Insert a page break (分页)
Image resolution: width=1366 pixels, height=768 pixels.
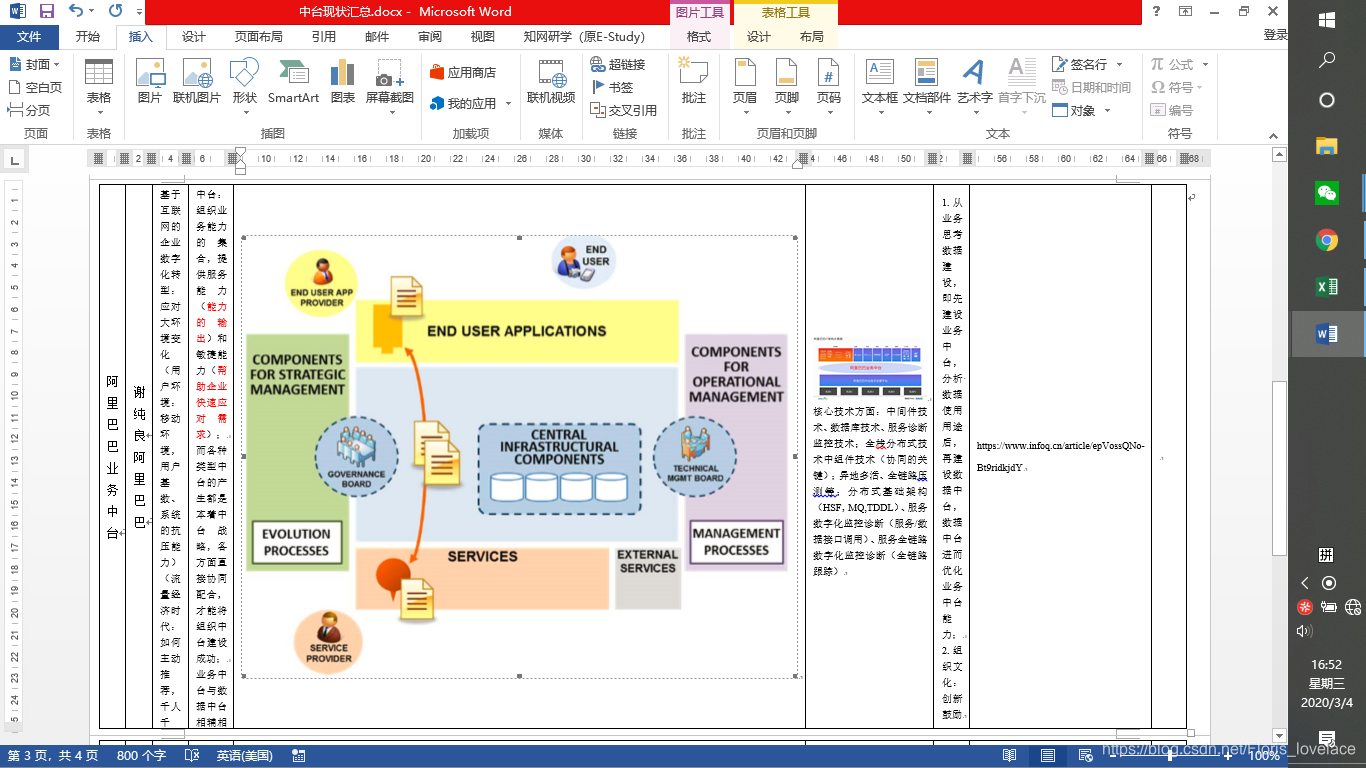[x=29, y=110]
